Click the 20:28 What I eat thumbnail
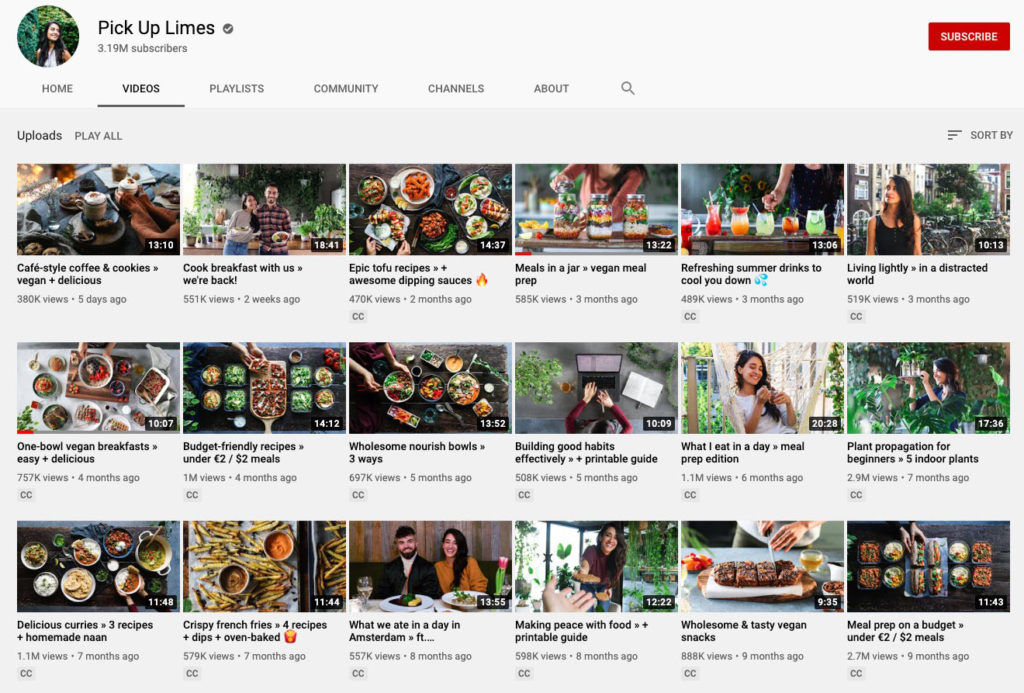 tap(761, 387)
